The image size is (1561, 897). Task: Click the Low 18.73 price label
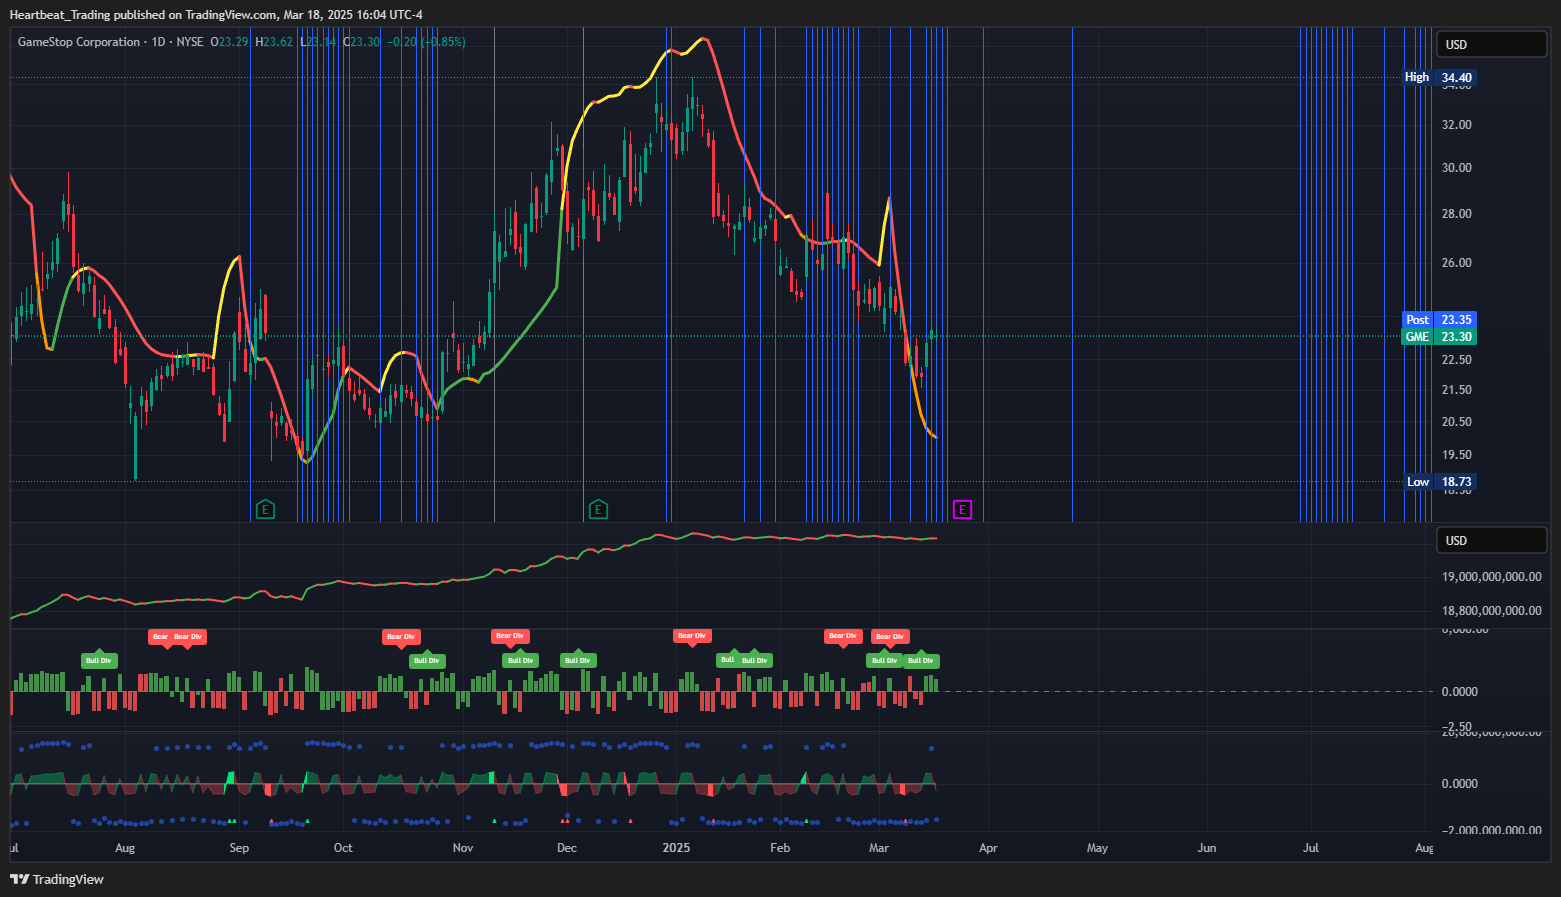[x=1440, y=481]
